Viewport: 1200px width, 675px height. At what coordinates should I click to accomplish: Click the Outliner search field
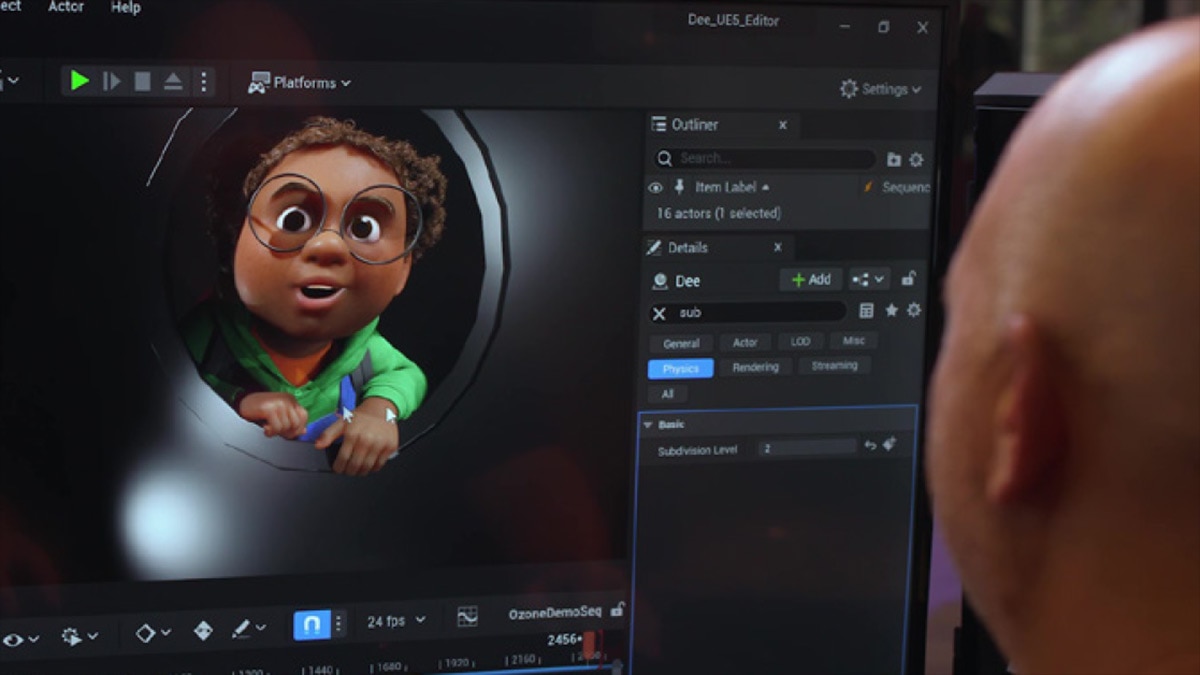pyautogui.click(x=765, y=158)
